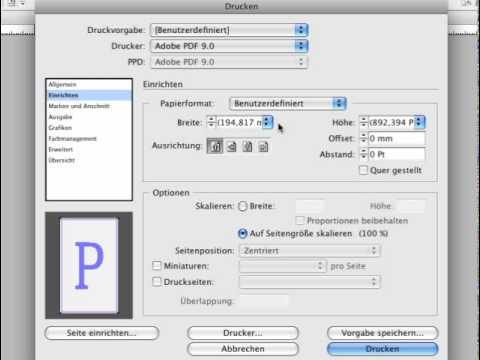The image size is (480, 360).
Task: Enable the Quer gestellt checkbox
Action: click(364, 170)
